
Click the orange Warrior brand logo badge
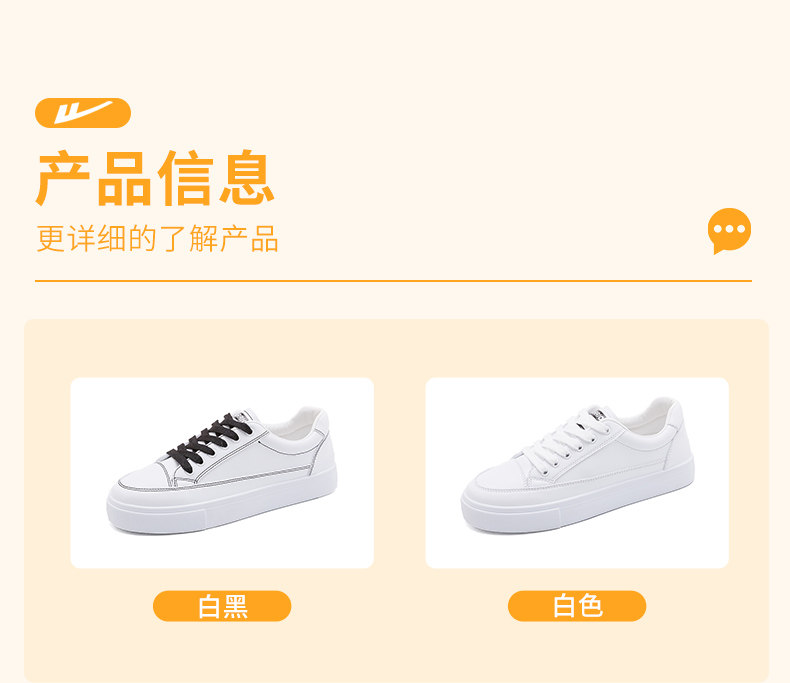coord(83,113)
